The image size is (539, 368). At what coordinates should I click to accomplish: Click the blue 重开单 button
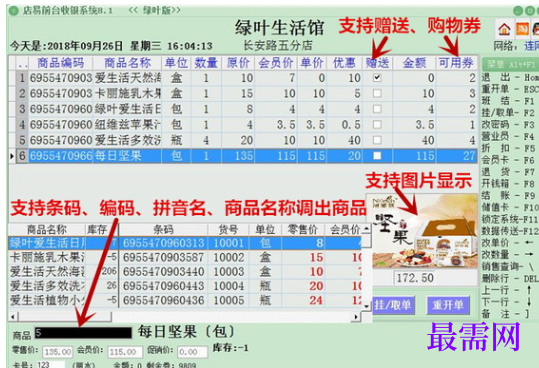point(448,305)
